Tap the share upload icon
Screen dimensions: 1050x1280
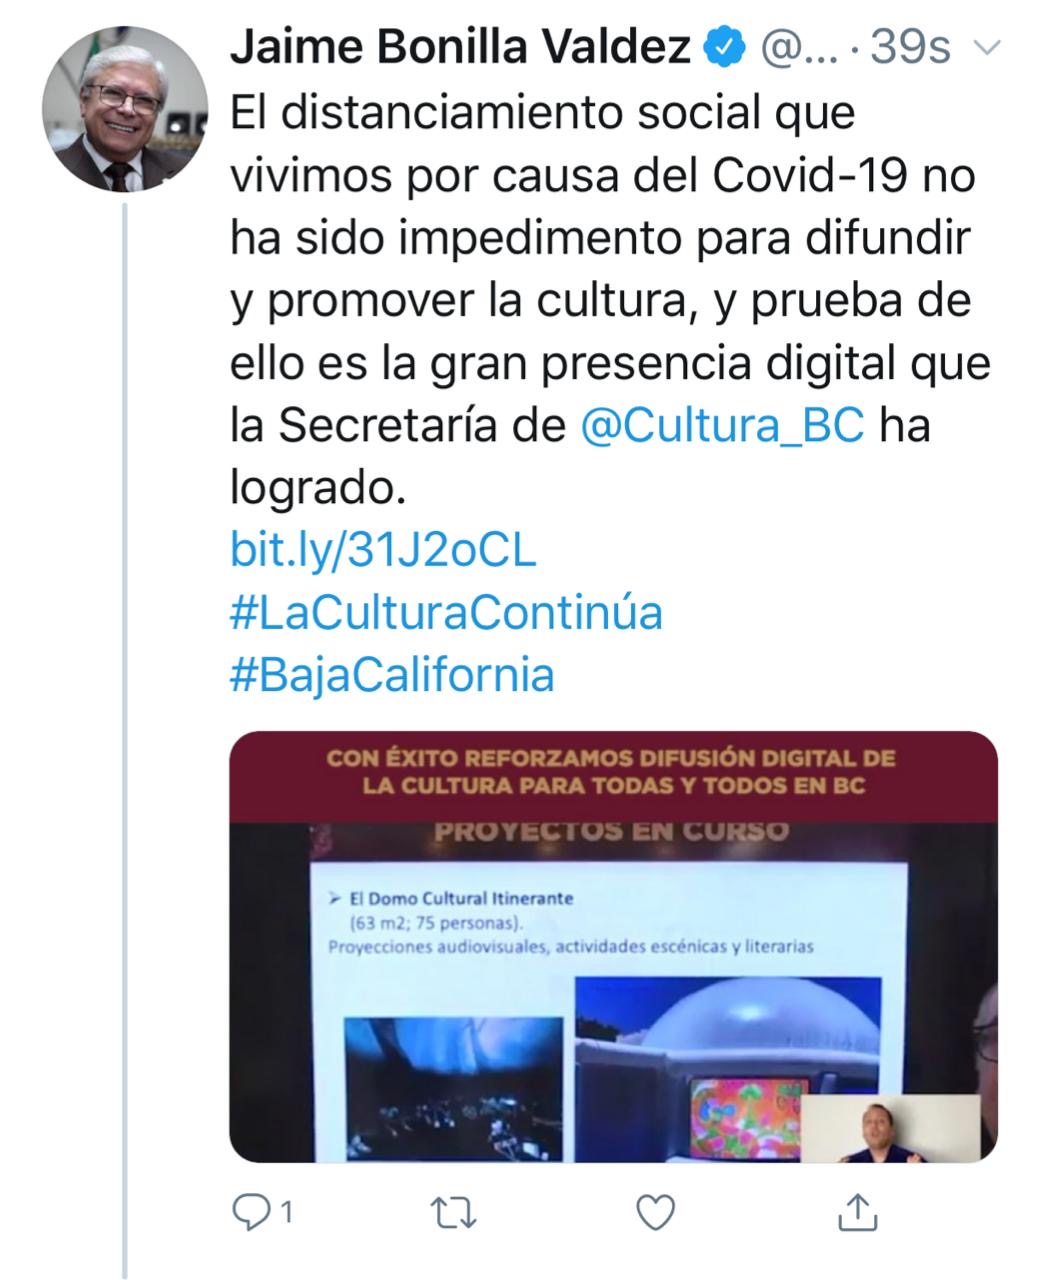click(x=857, y=1212)
